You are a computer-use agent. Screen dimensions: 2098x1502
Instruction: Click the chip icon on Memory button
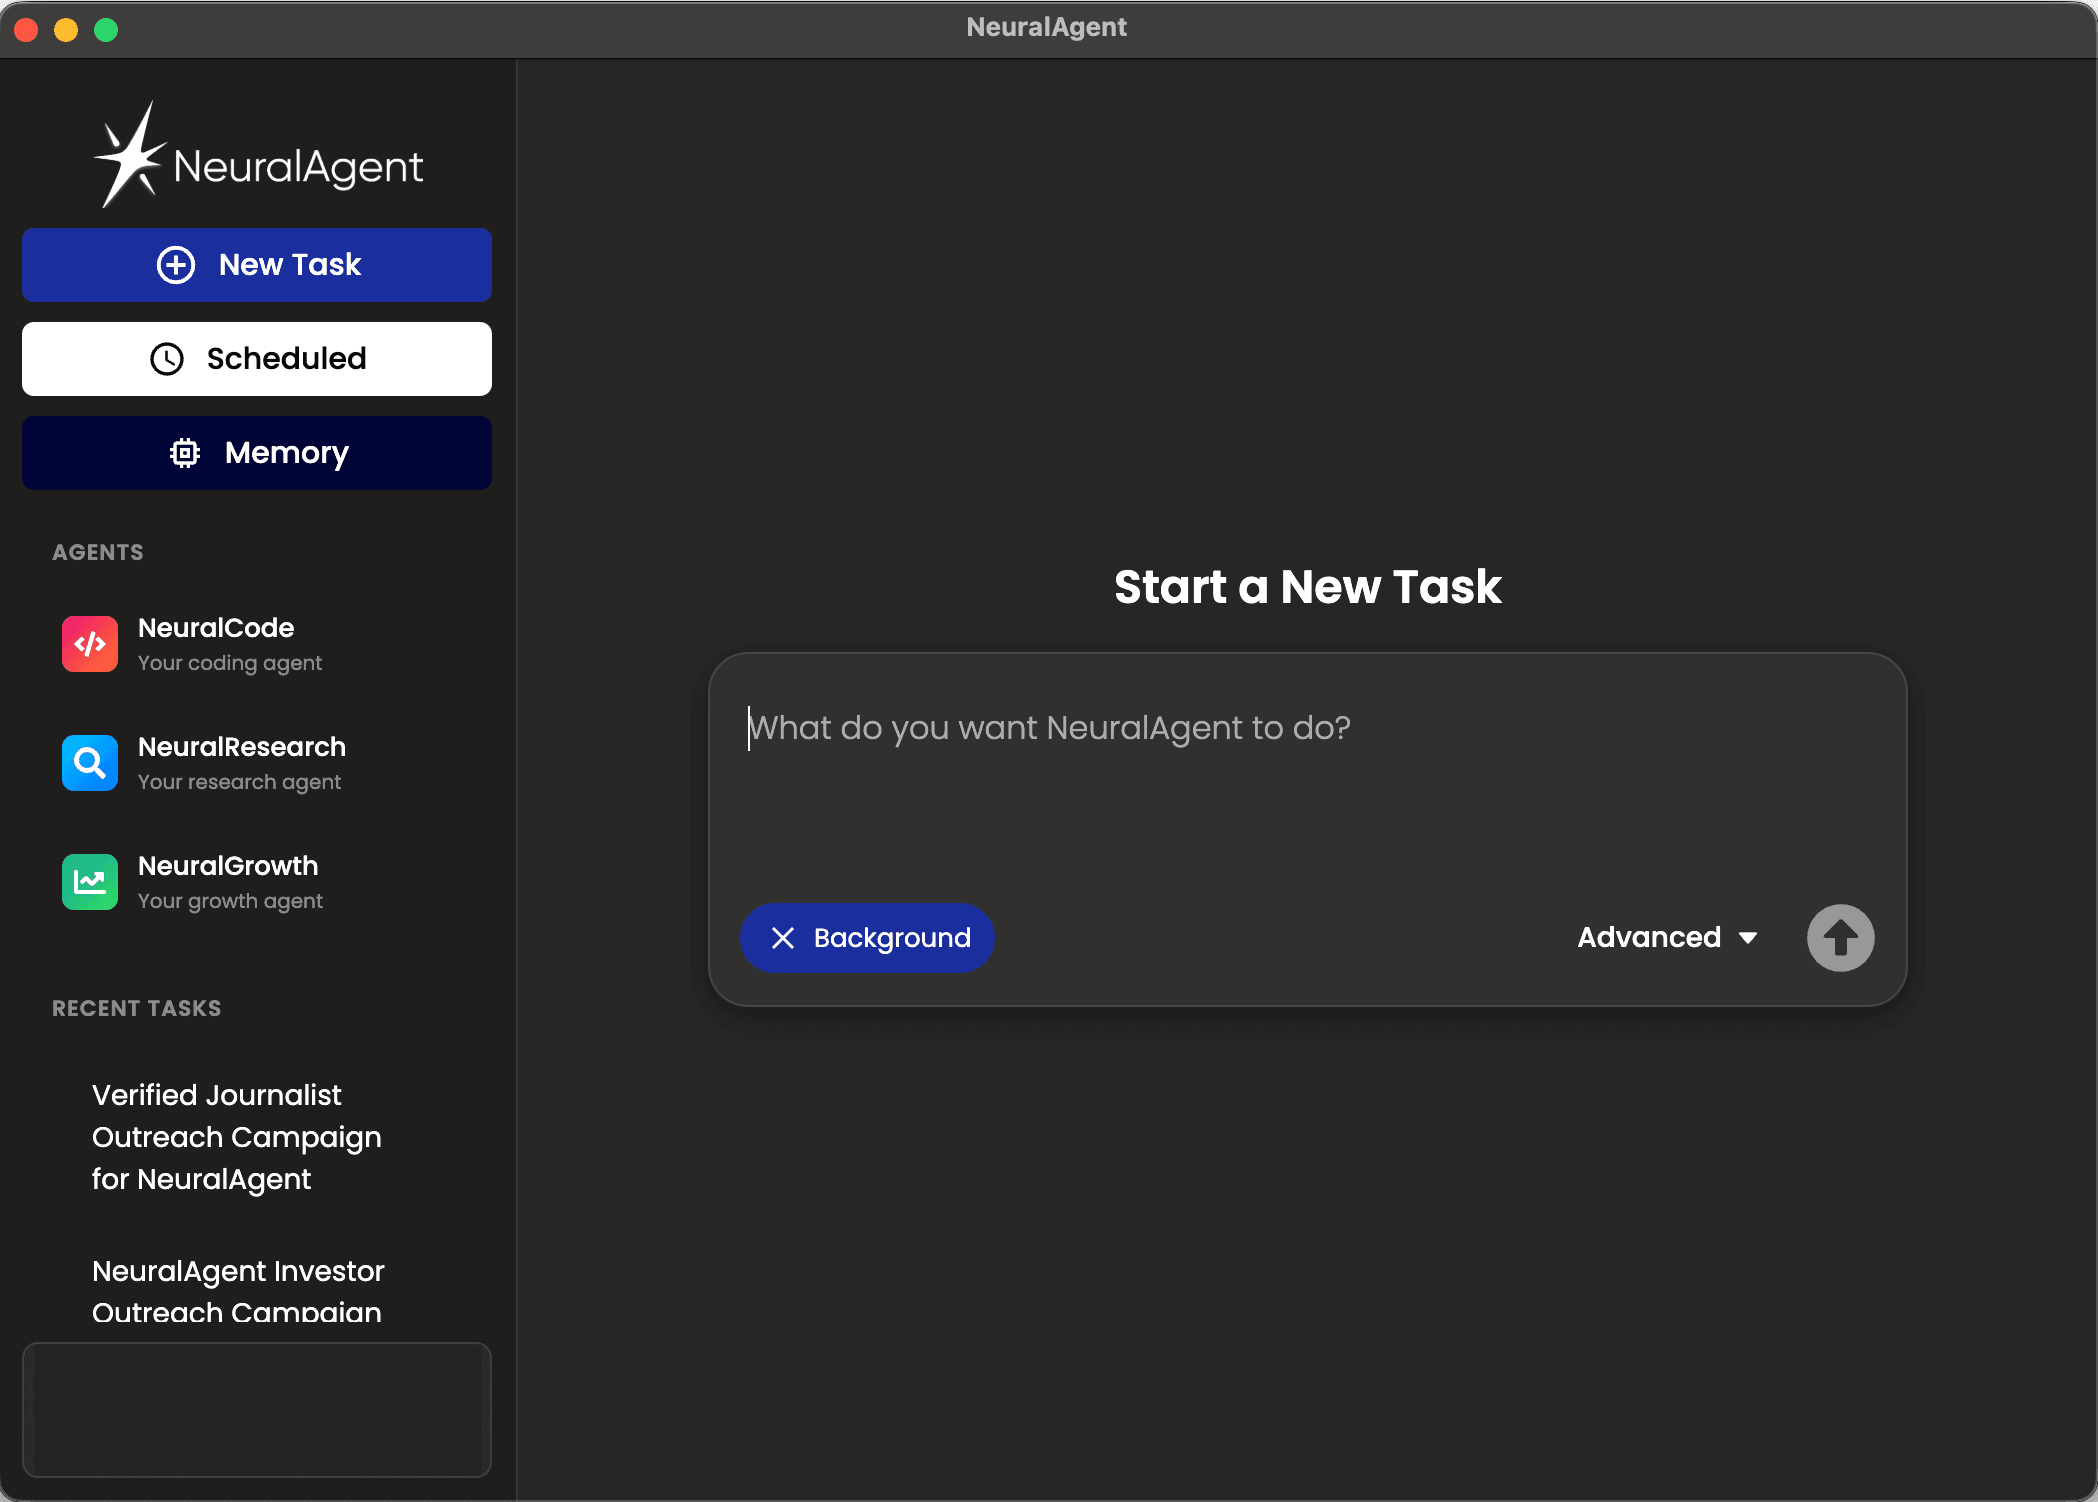[185, 452]
